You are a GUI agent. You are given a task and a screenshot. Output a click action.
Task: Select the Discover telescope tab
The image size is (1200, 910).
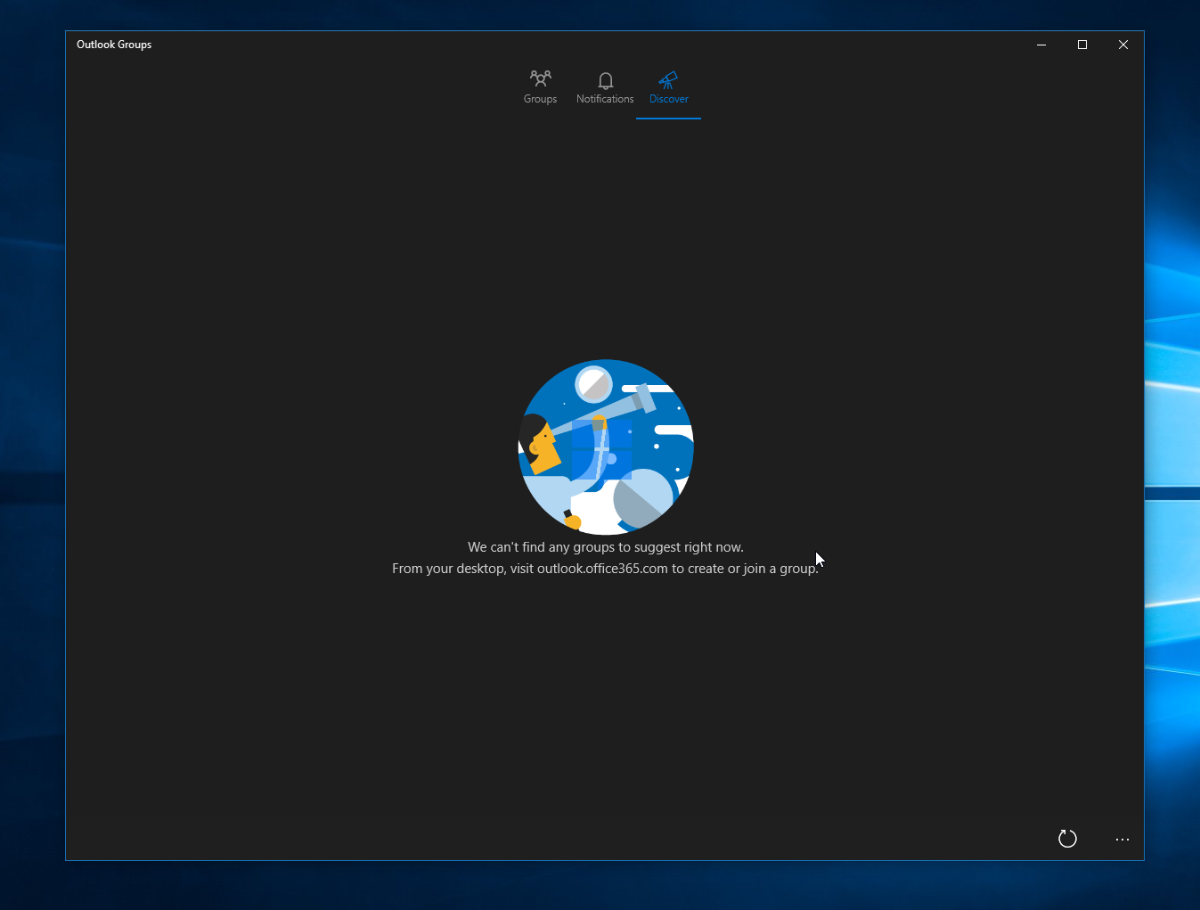tap(668, 88)
